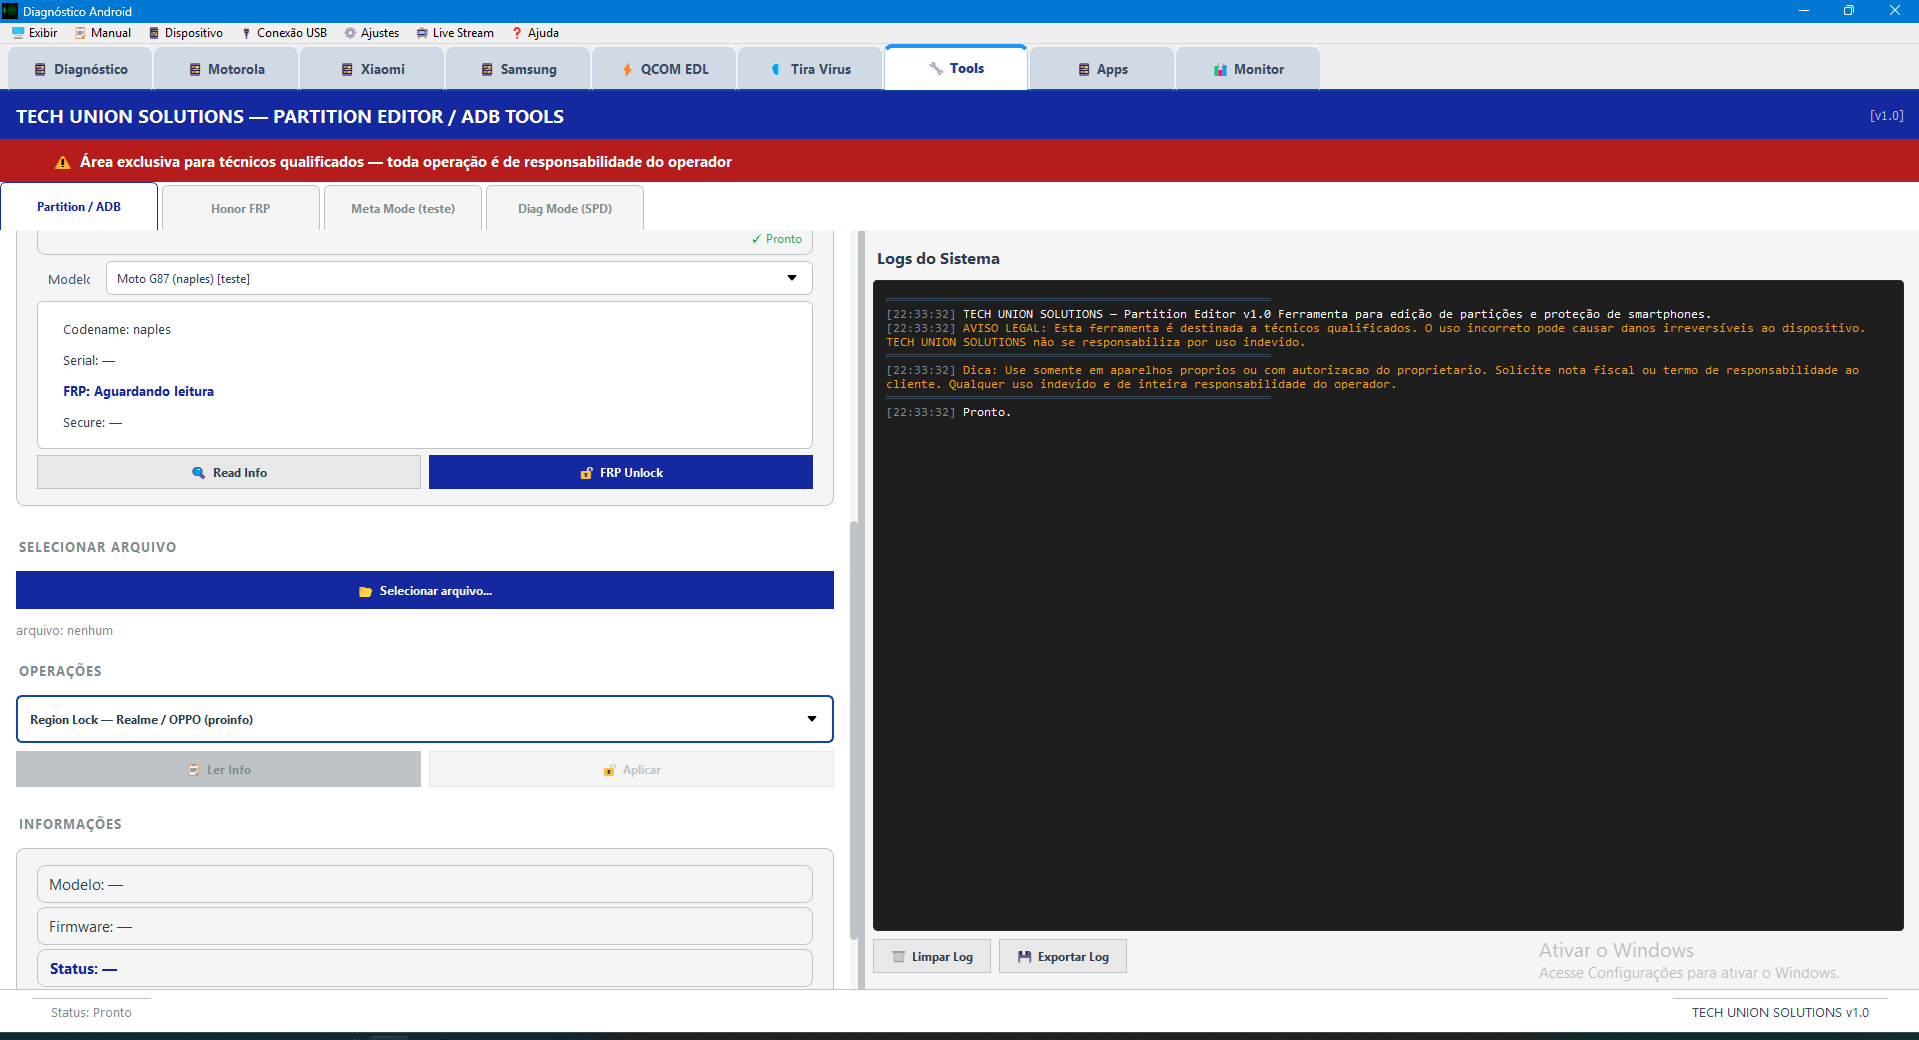Switch to the Tira Virus tab
Viewport: 1919px width, 1040px height.
810,69
